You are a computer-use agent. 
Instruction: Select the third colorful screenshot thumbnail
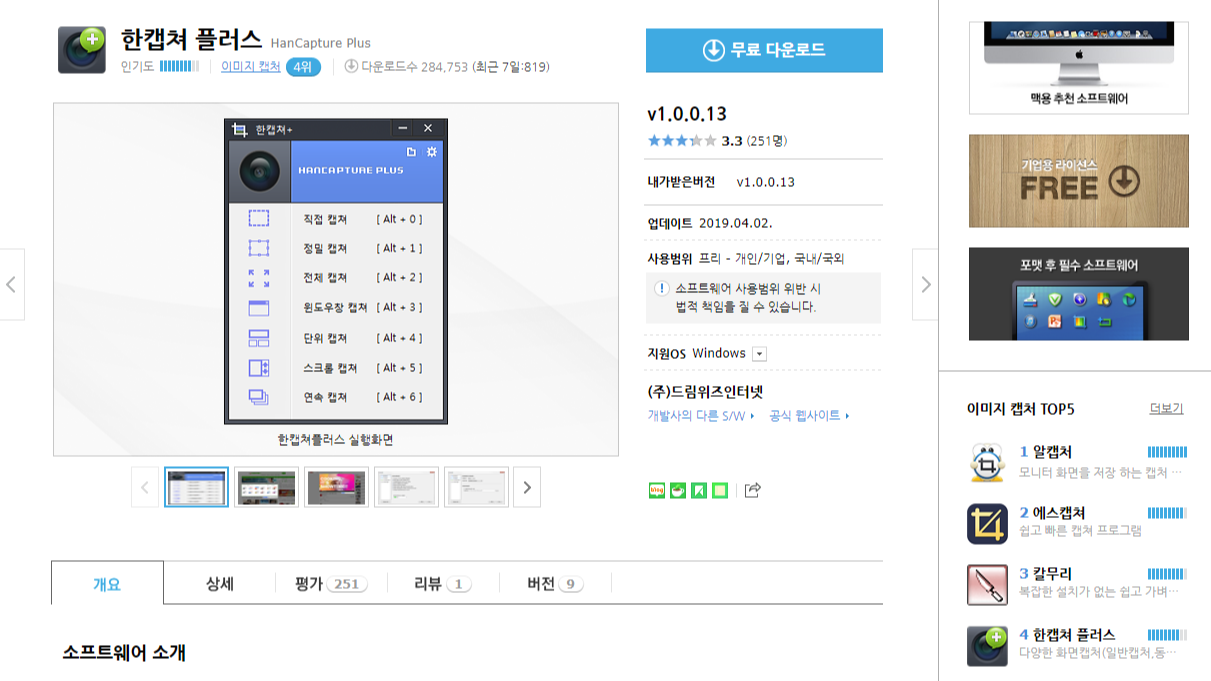tap(336, 487)
